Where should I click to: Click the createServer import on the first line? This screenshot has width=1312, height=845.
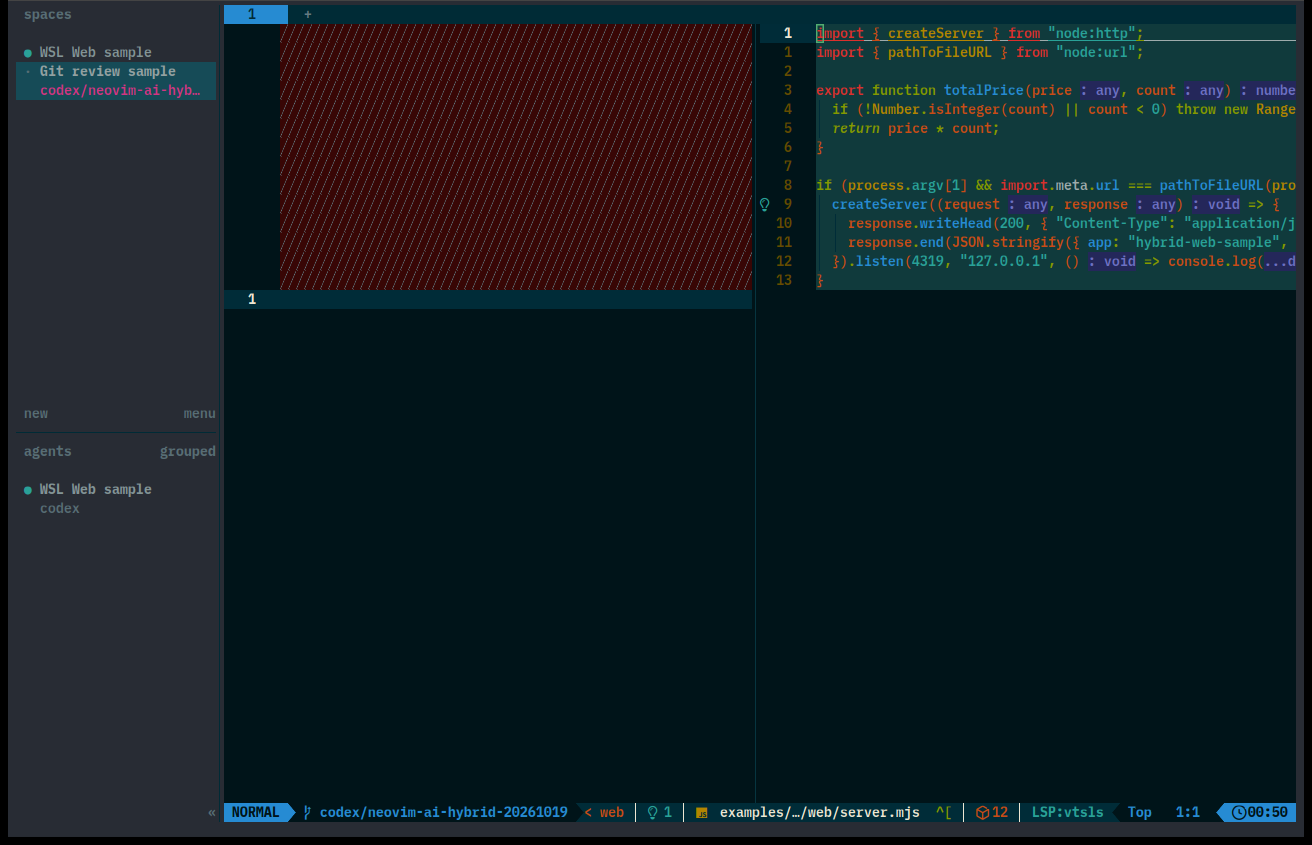pyautogui.click(x=936, y=33)
